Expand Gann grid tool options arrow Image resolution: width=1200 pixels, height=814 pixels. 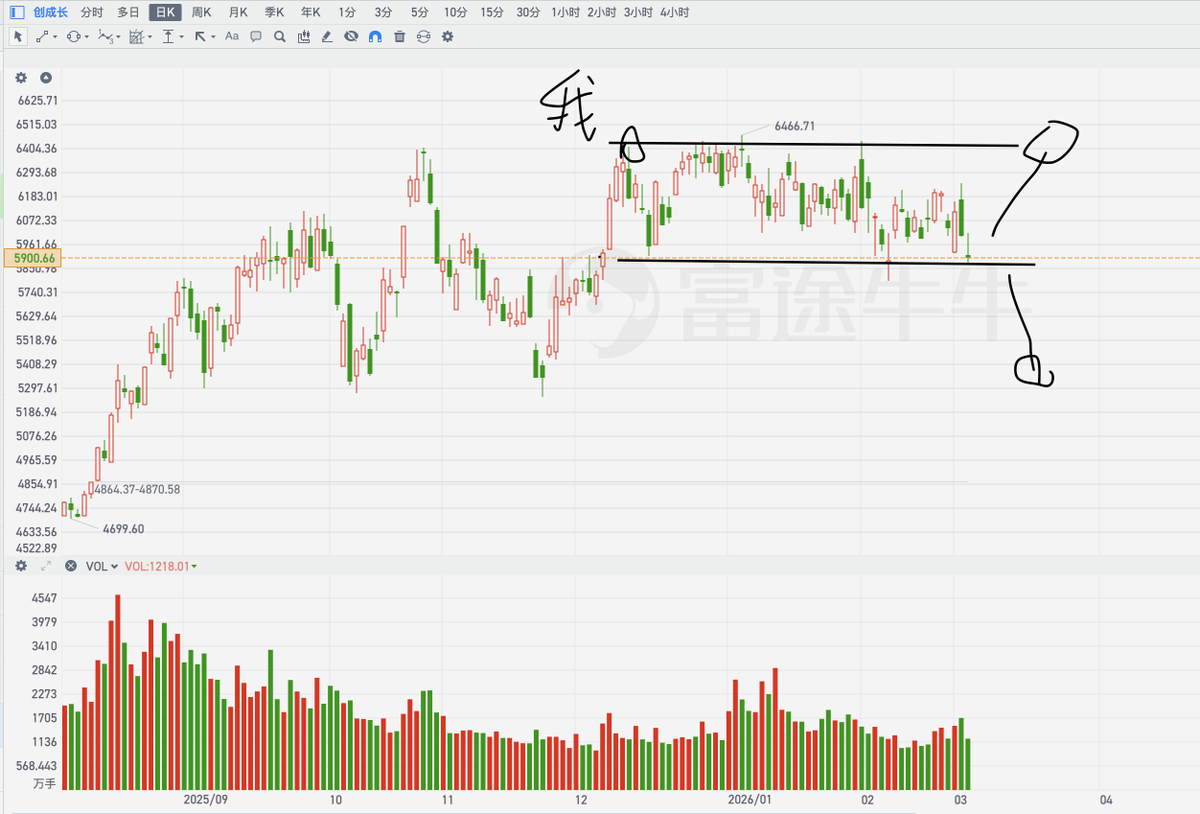coord(151,37)
